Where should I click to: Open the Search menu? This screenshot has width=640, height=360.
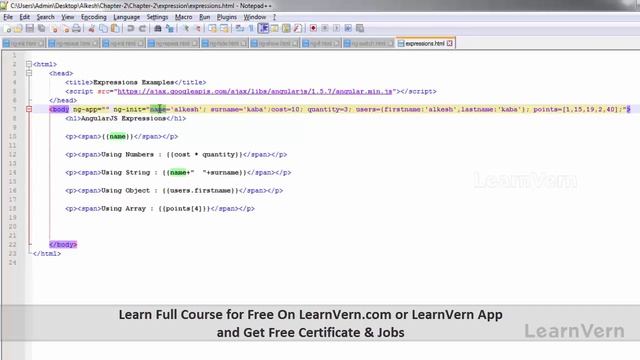tap(45, 17)
